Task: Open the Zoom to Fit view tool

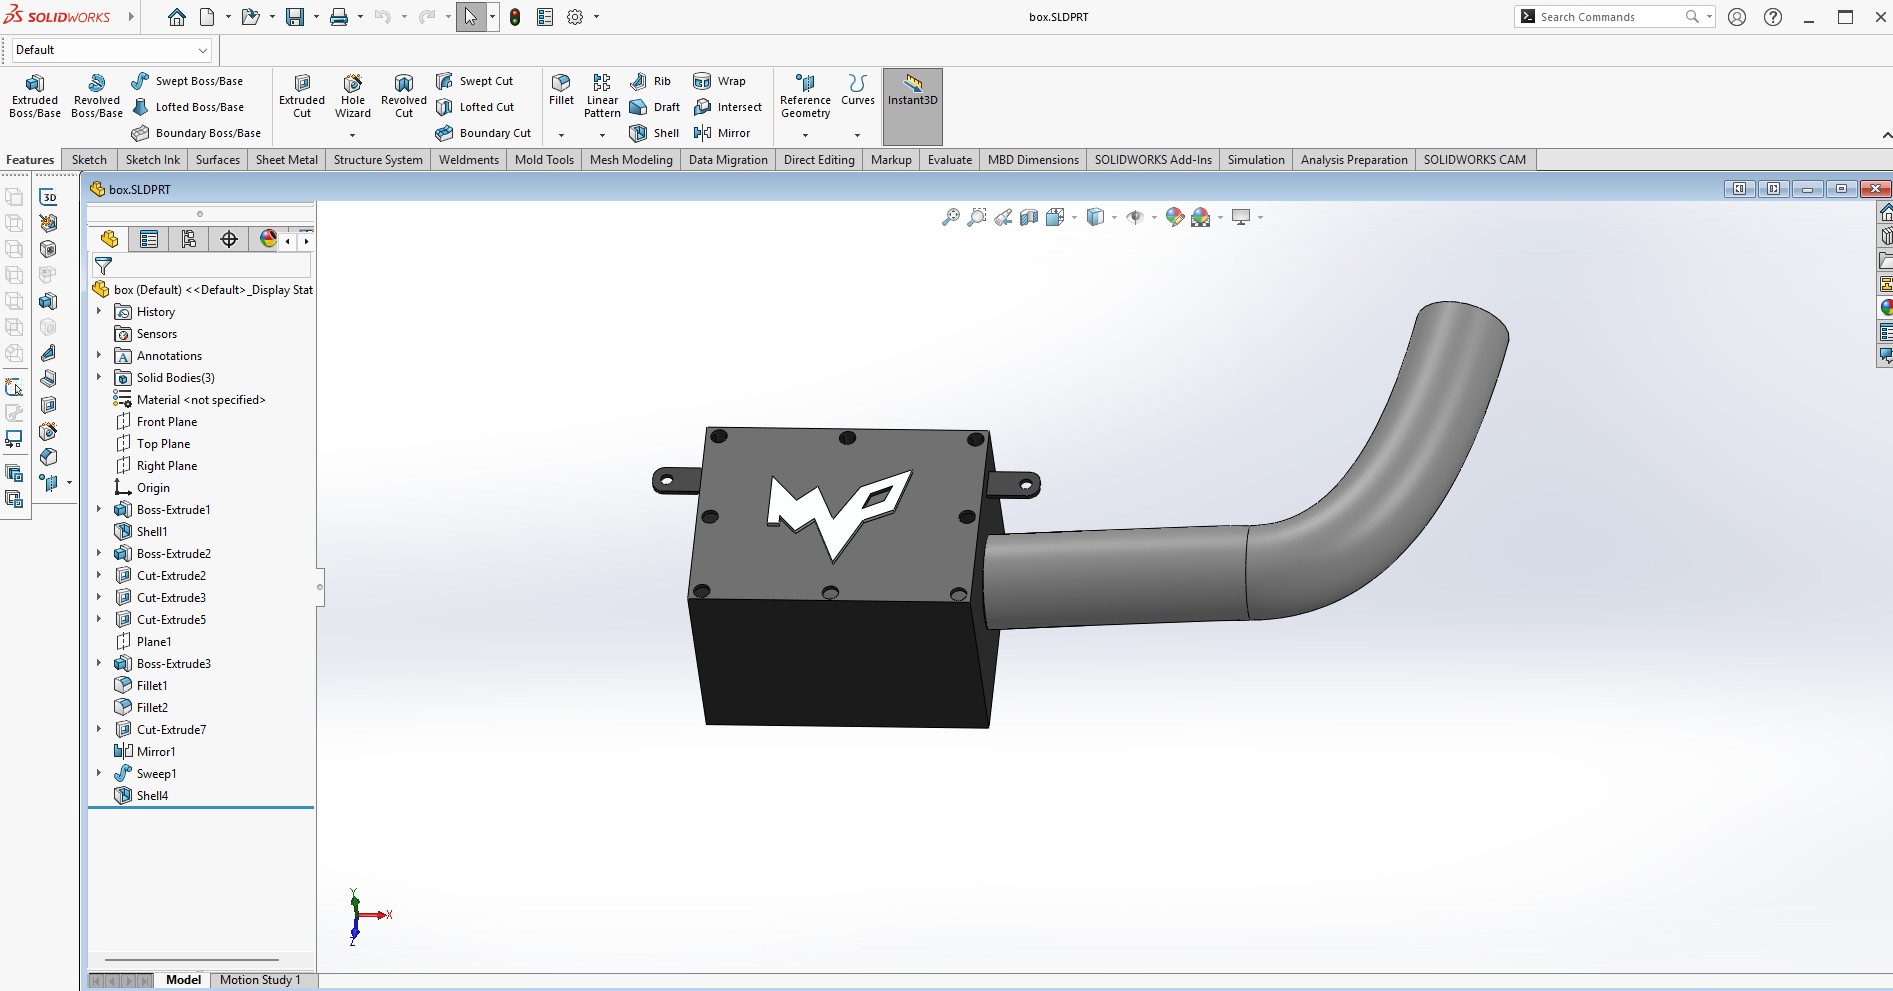Action: (x=950, y=217)
